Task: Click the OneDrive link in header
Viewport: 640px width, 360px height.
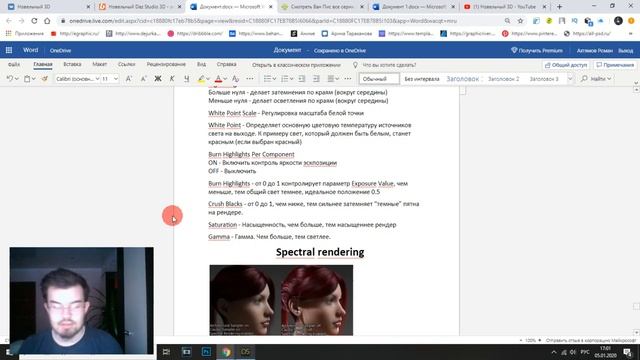Action: pyautogui.click(x=60, y=51)
